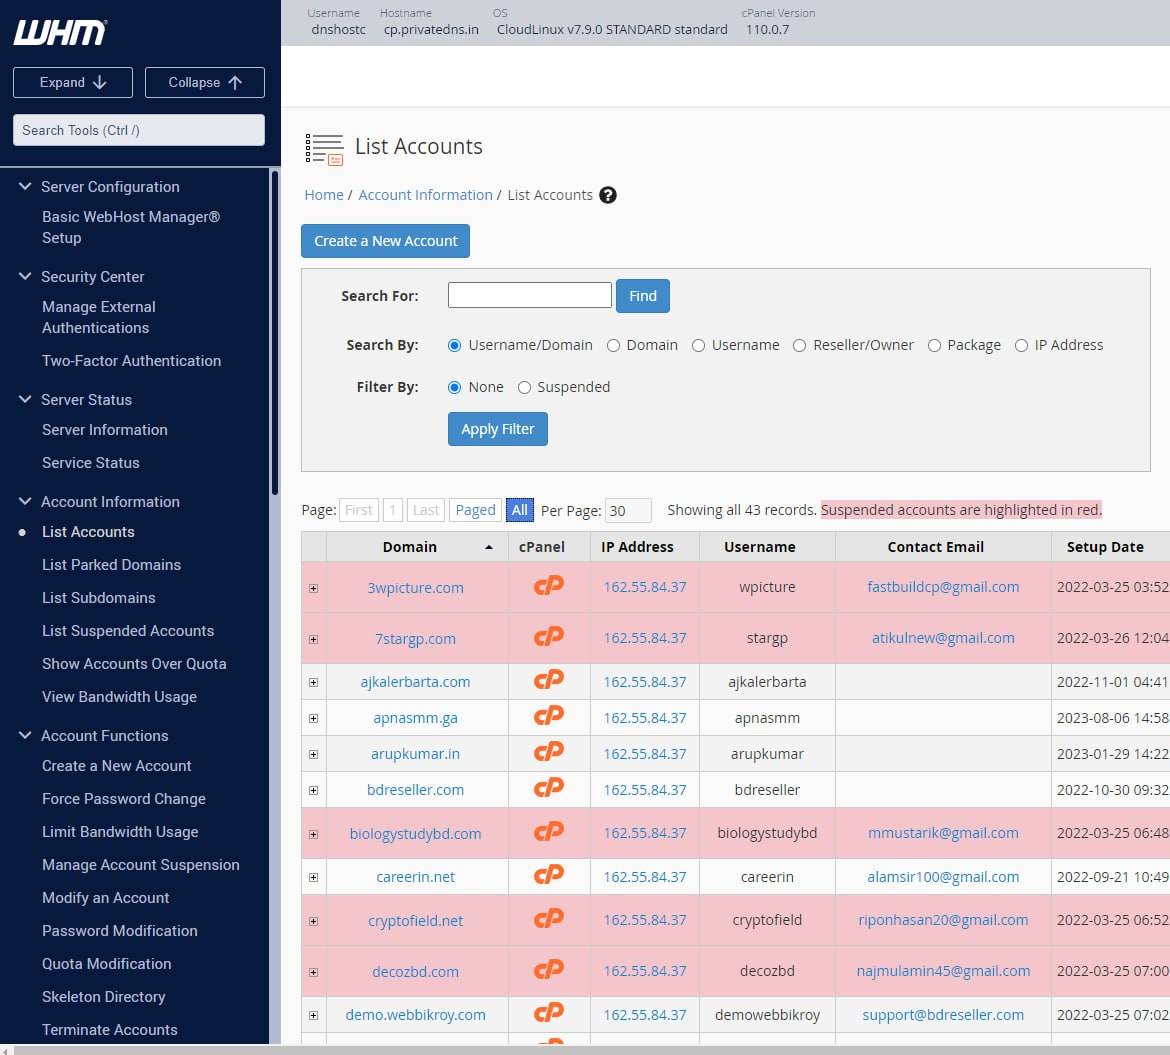Open cPanel icon for 3wpicture.com
1170x1055 pixels.
(x=548, y=586)
